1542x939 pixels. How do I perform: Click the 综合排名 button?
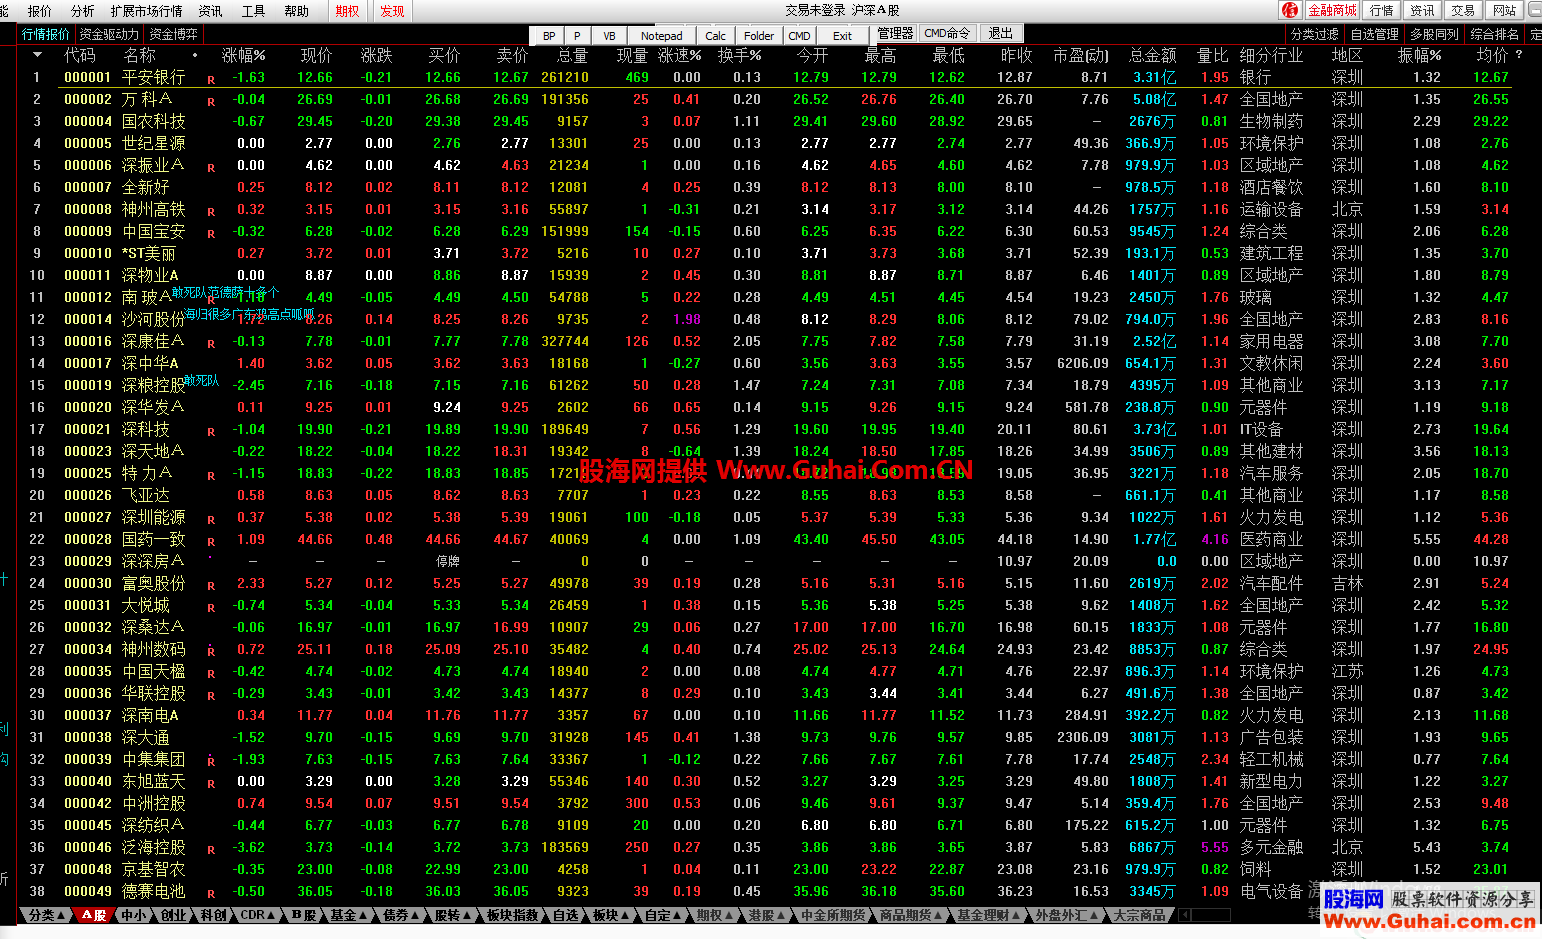point(1495,34)
